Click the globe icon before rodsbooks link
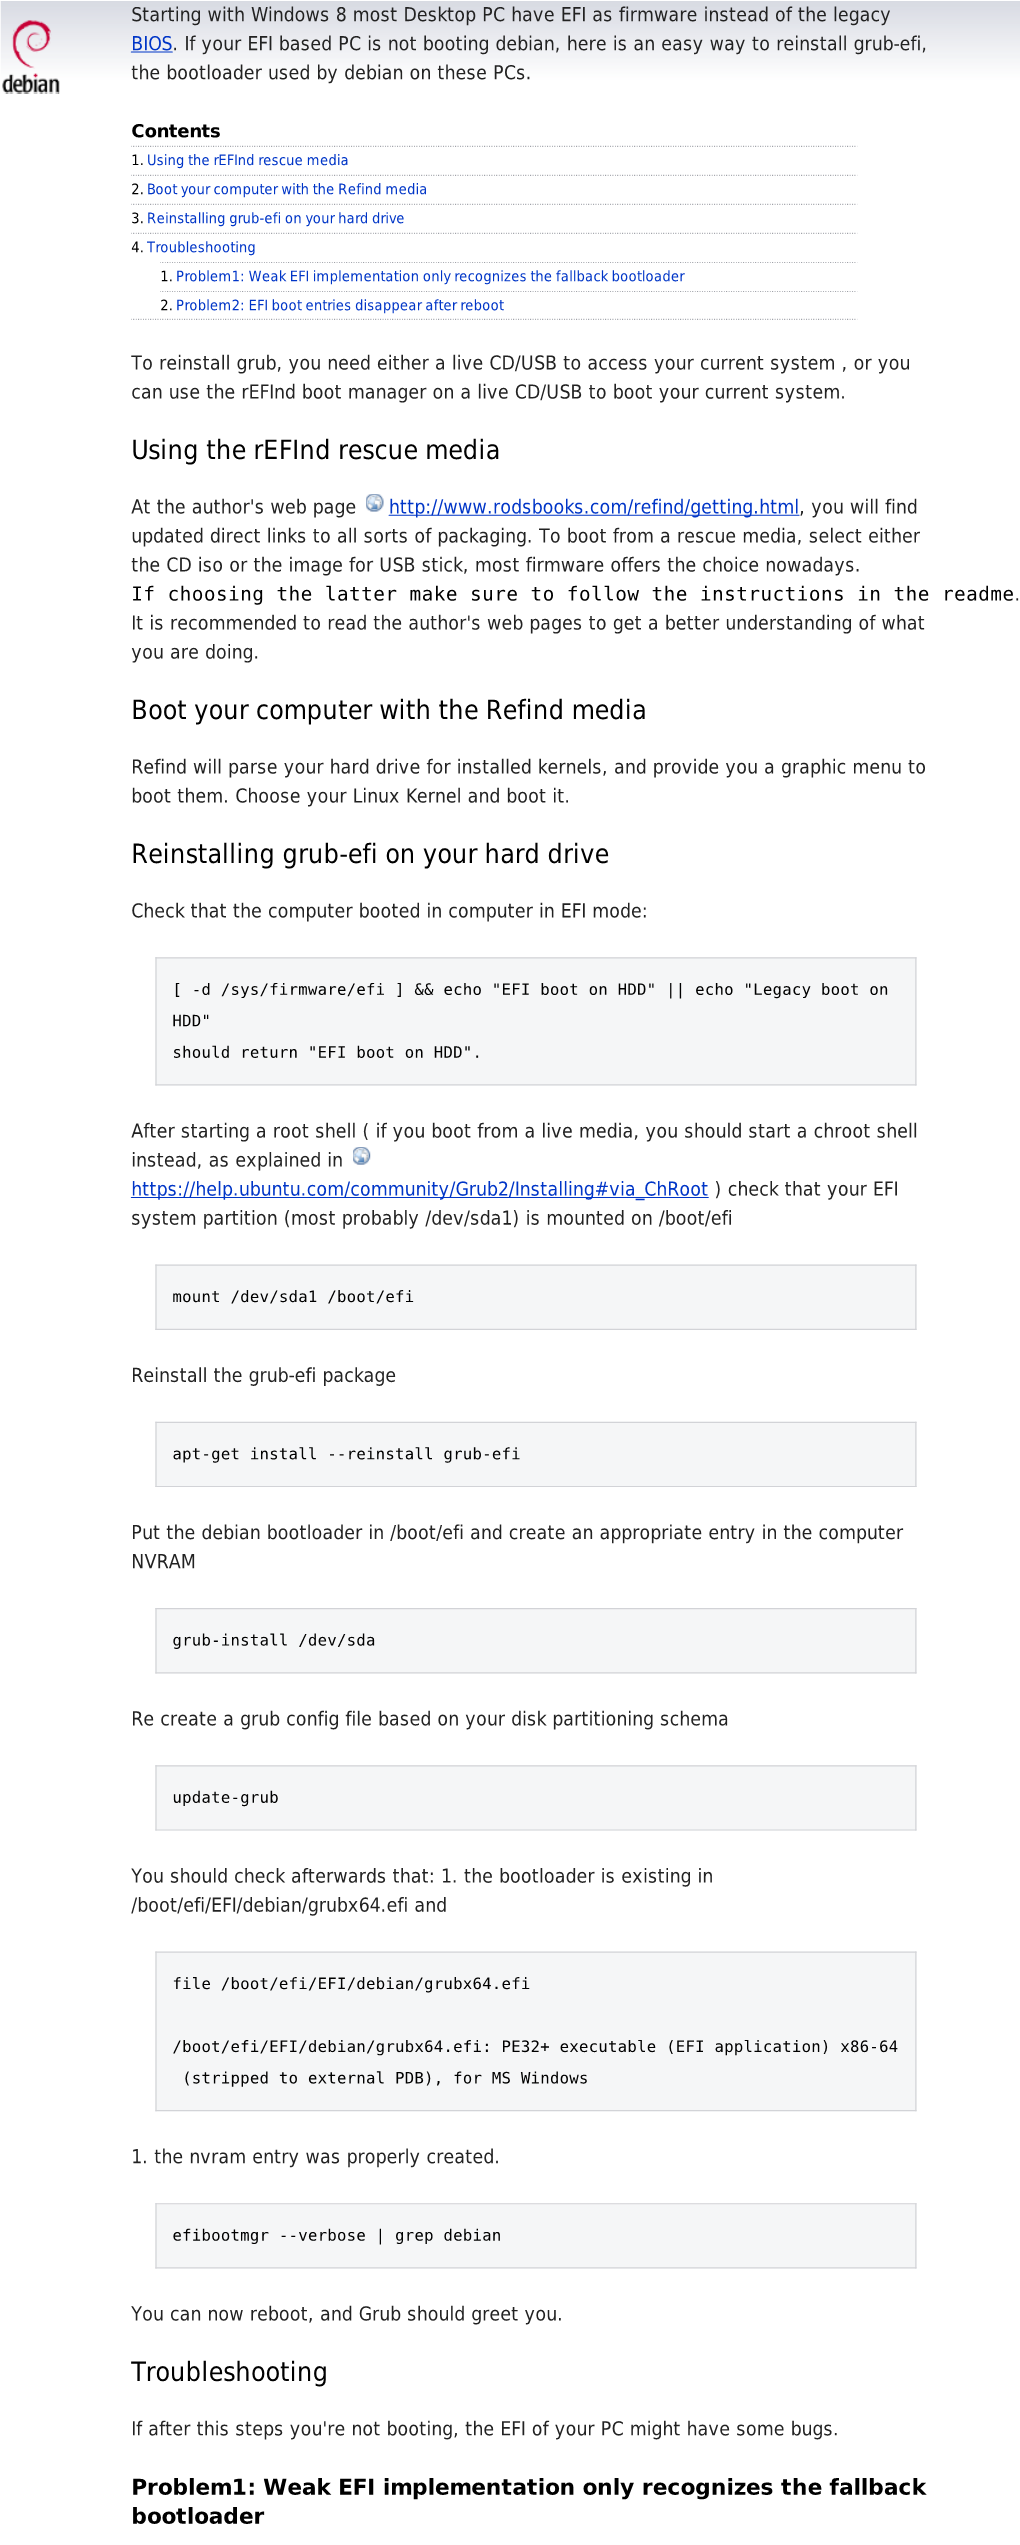 (x=374, y=503)
